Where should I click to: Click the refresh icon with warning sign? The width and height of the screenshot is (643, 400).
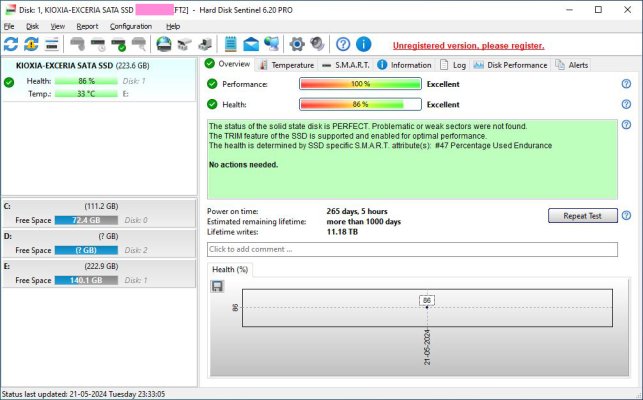31,44
